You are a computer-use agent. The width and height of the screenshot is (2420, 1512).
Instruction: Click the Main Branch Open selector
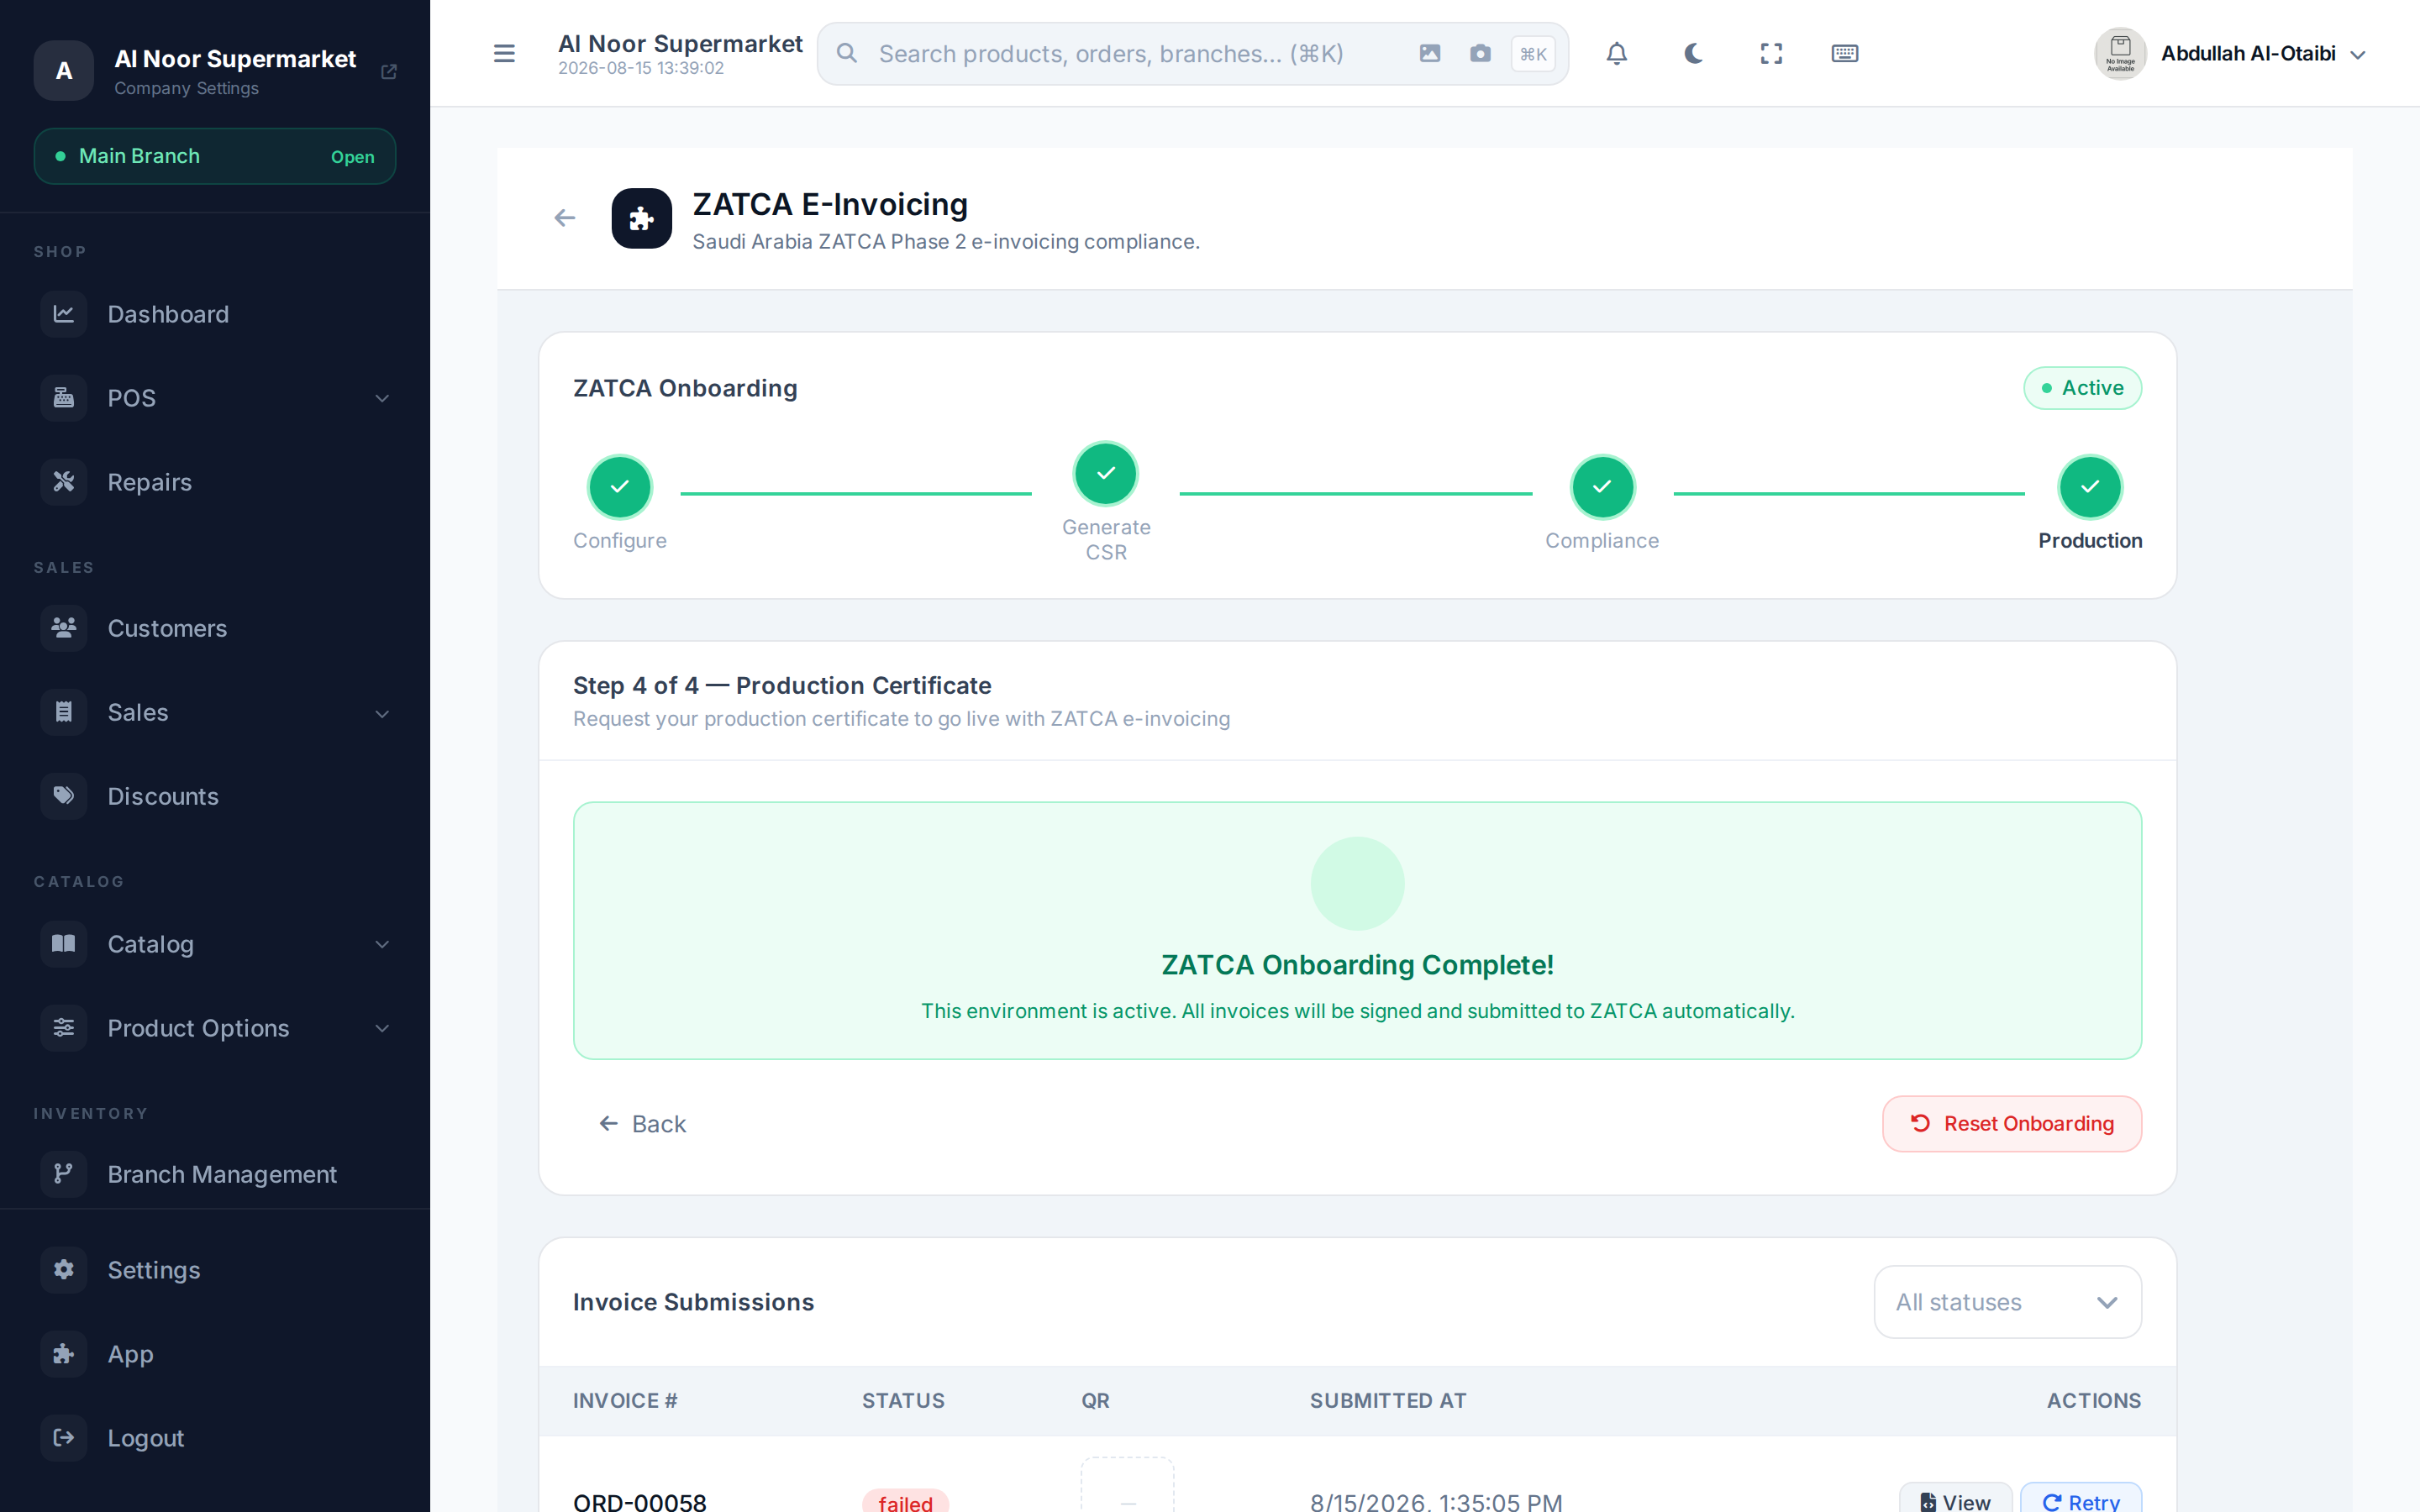tap(215, 156)
